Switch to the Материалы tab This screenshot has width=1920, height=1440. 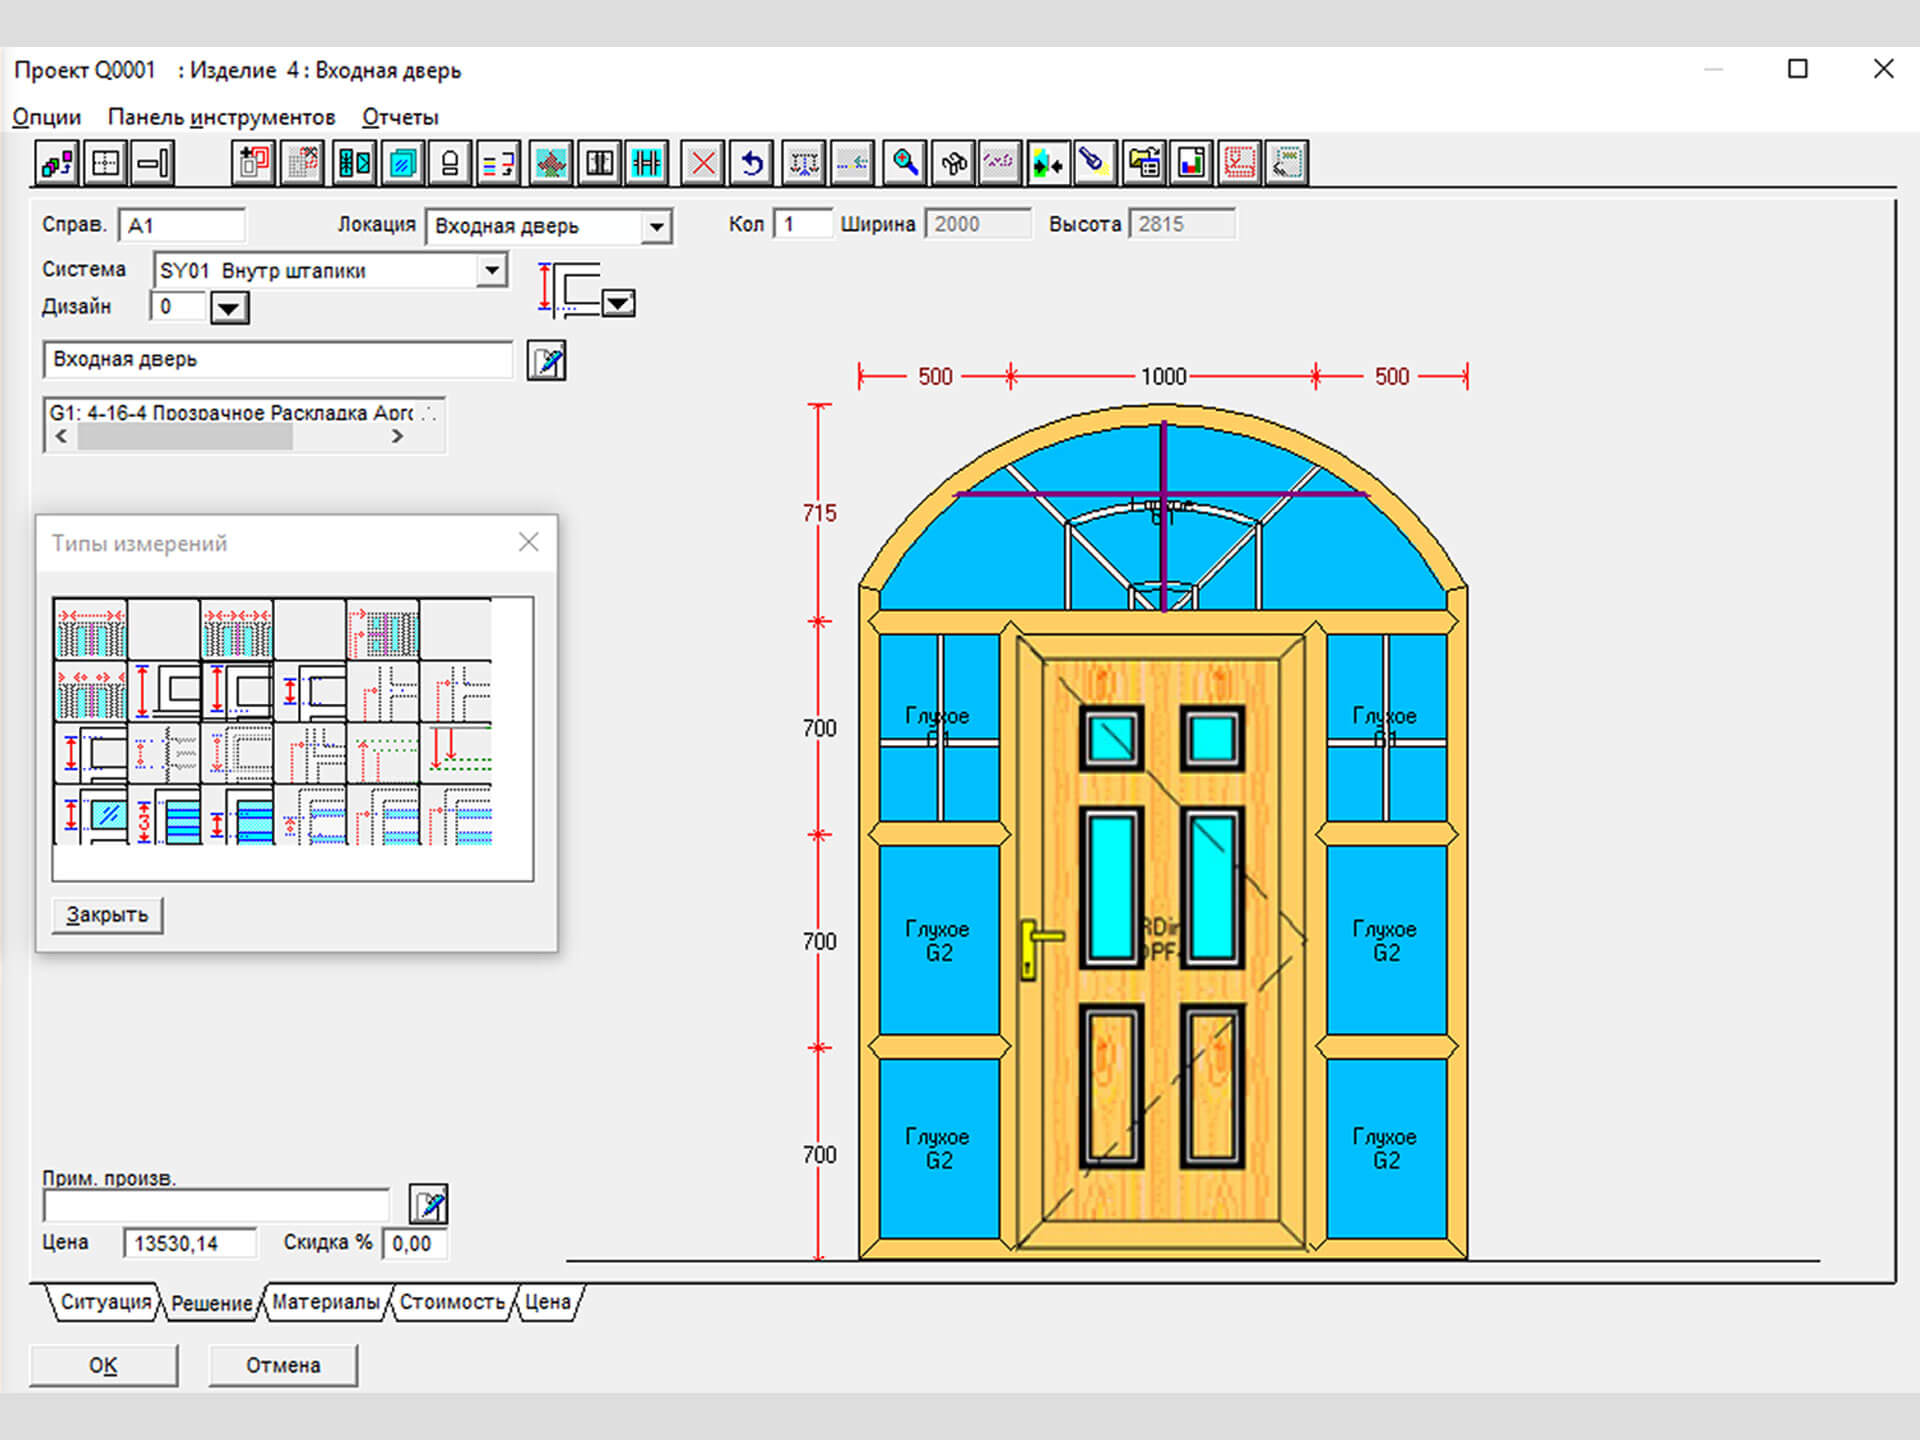click(325, 1302)
